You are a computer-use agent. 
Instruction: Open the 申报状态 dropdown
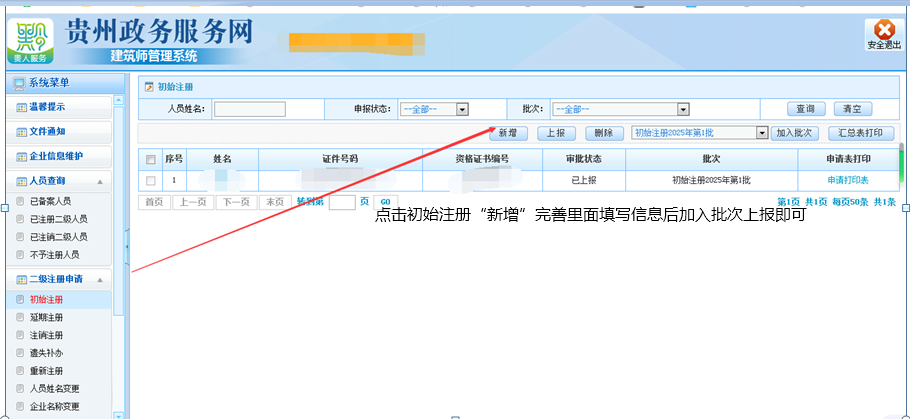point(462,109)
